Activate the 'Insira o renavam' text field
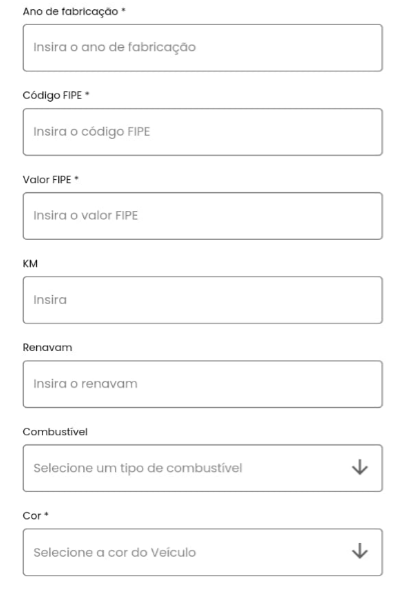 pos(203,384)
